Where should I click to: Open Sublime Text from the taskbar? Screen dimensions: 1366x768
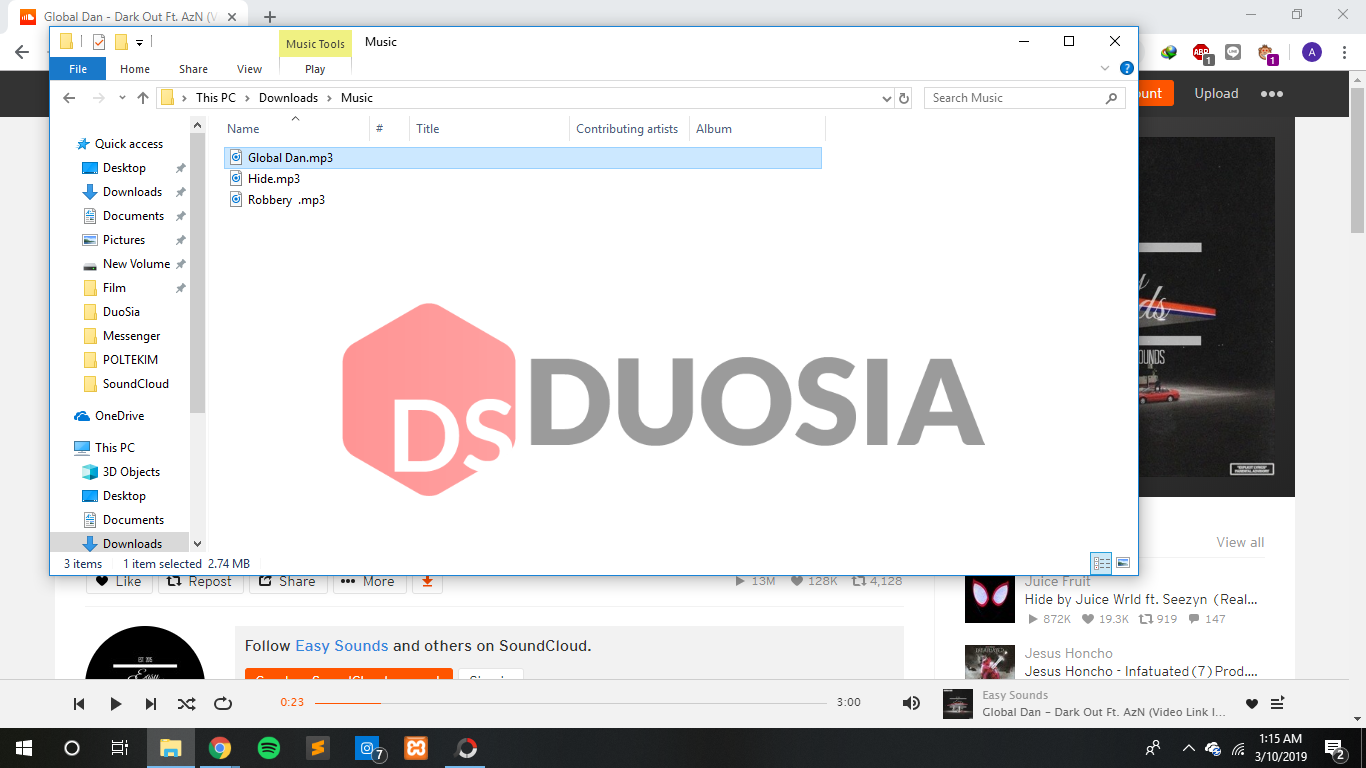coord(318,748)
